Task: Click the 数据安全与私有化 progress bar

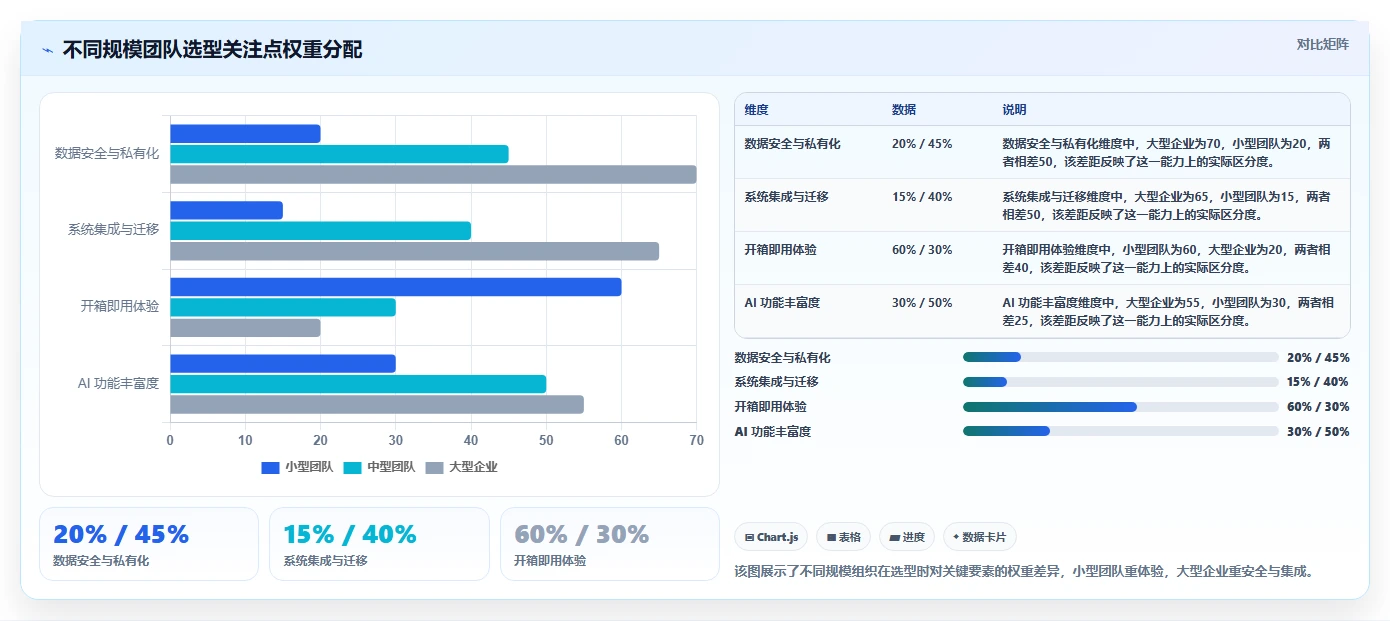Action: [1121, 357]
